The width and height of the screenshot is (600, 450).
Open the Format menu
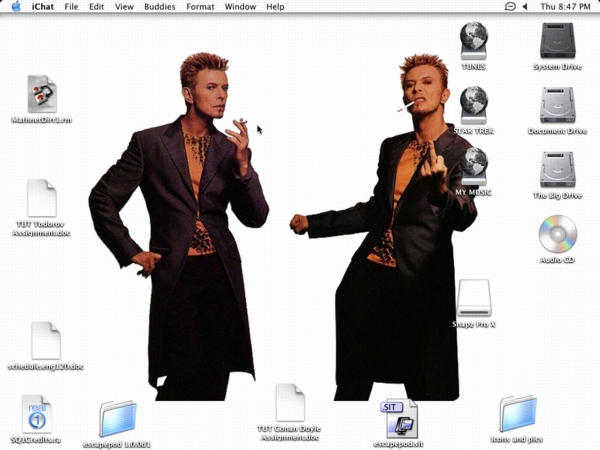click(x=200, y=7)
